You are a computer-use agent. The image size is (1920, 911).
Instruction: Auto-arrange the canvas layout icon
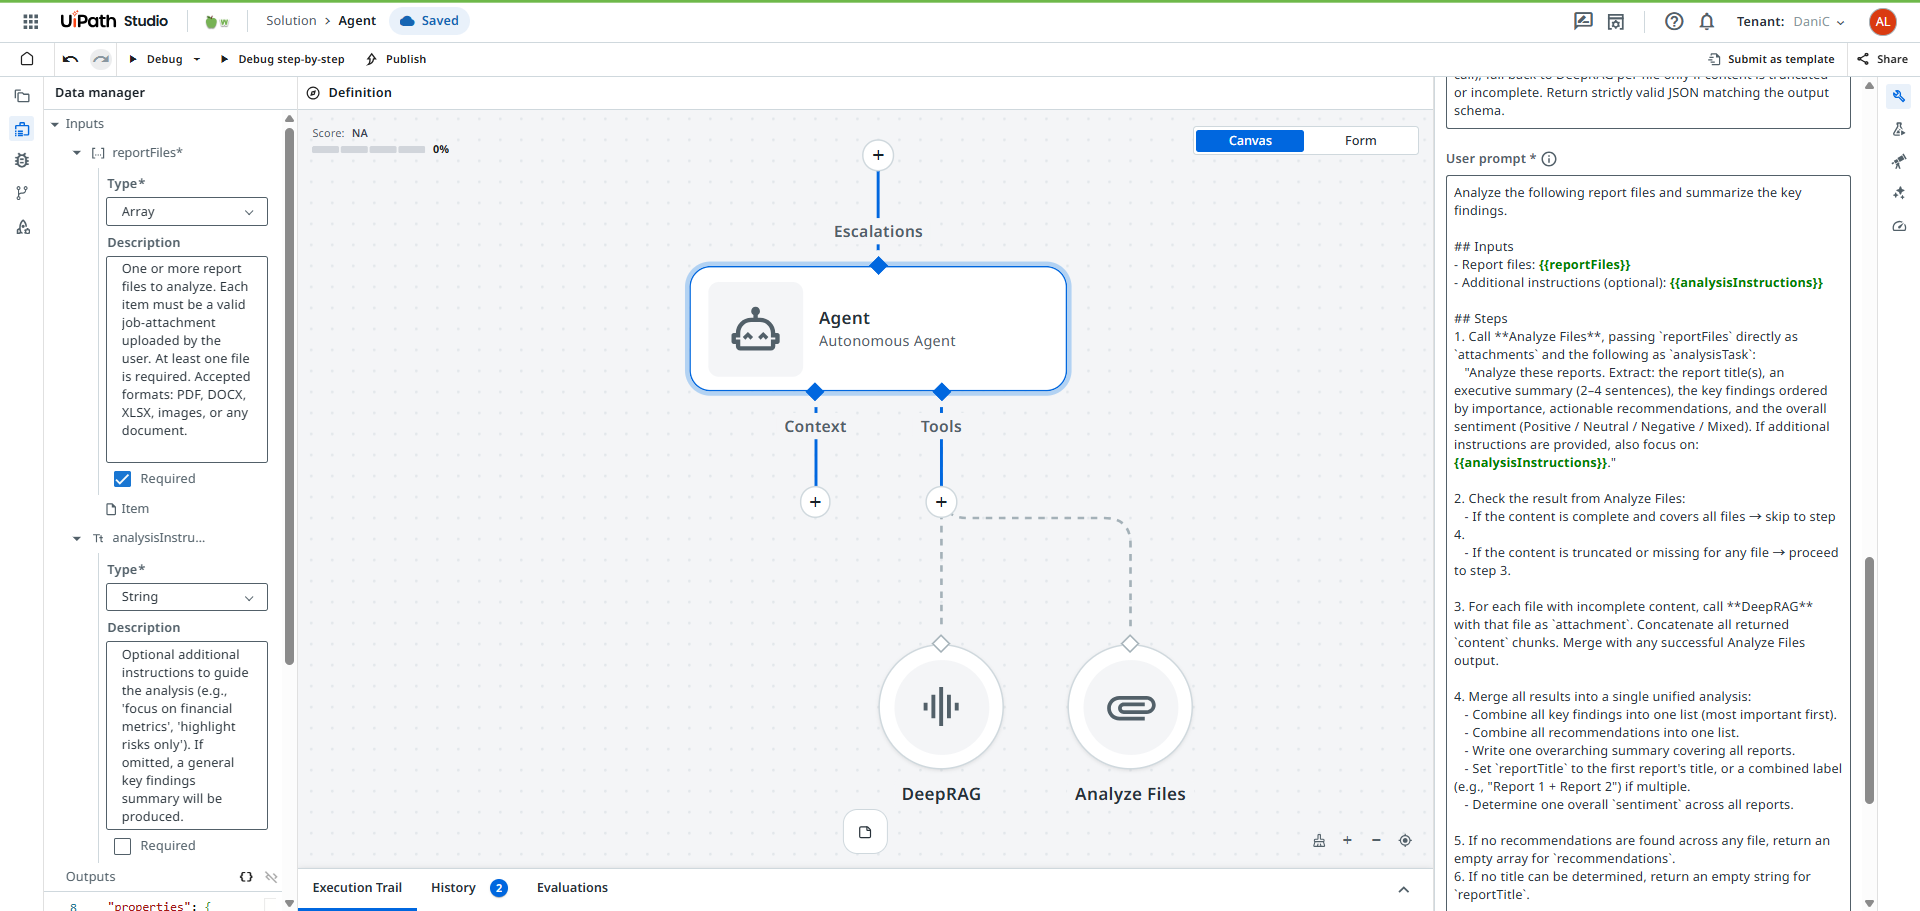[1319, 840]
